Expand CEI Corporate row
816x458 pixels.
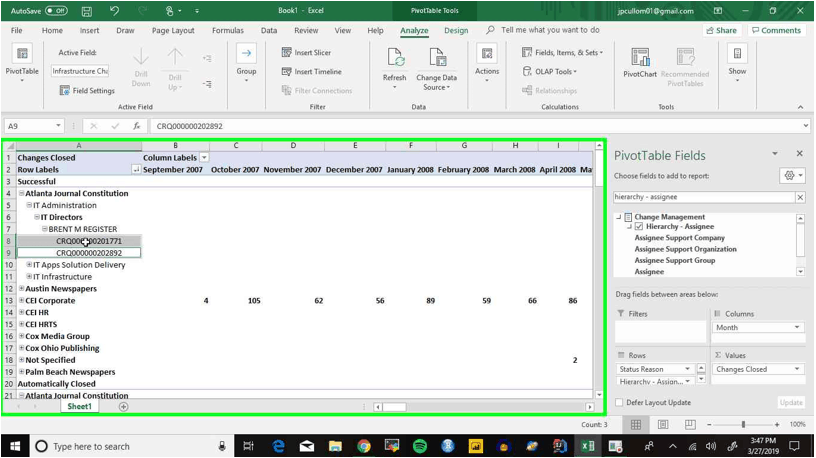21,300
